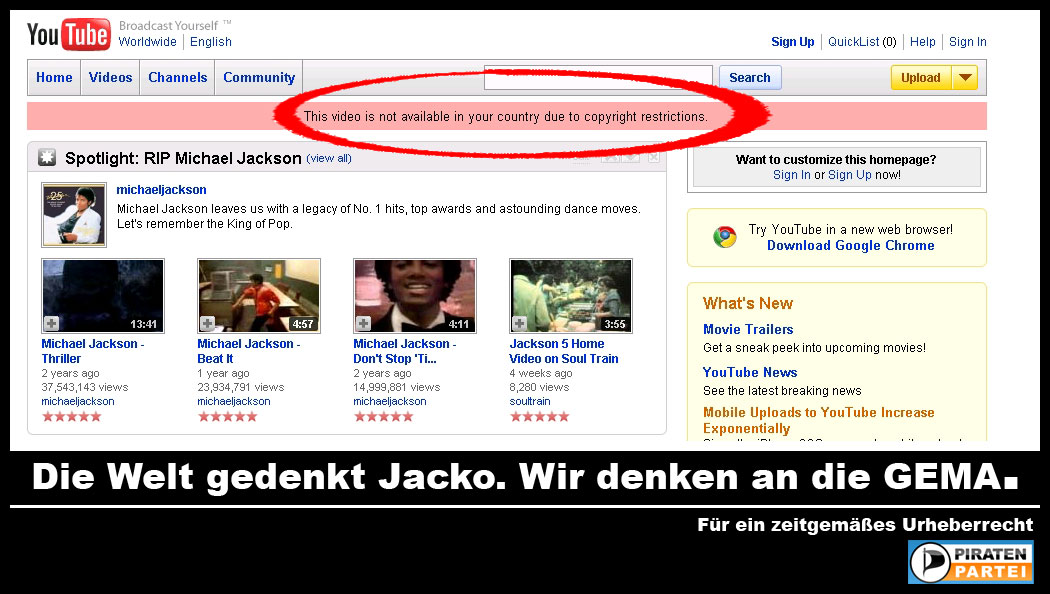Click the star rating under Thriller

[72, 417]
